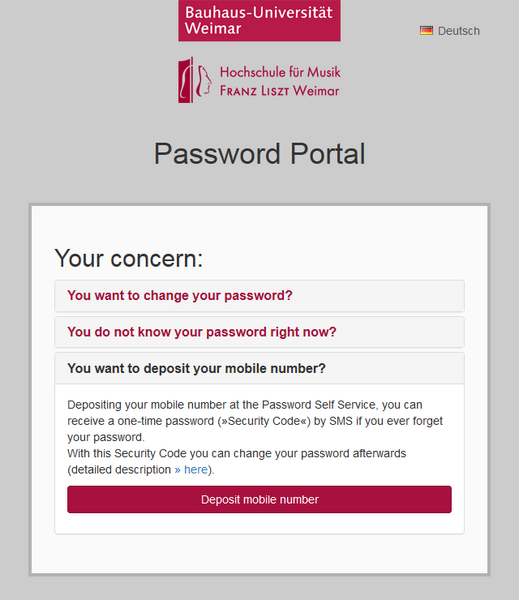519x600 pixels.
Task: Click the Bauhaus-Universität Weimar logo
Action: [259, 21]
